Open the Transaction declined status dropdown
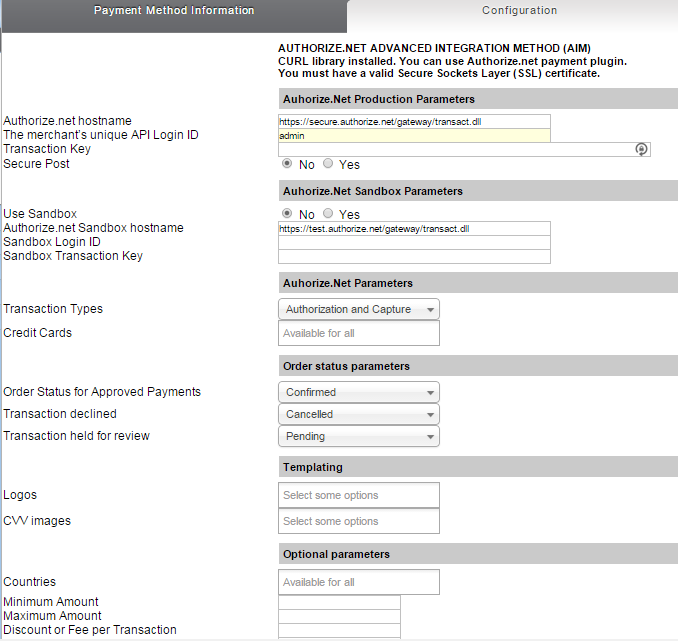The height and width of the screenshot is (641, 678). pyautogui.click(x=359, y=414)
